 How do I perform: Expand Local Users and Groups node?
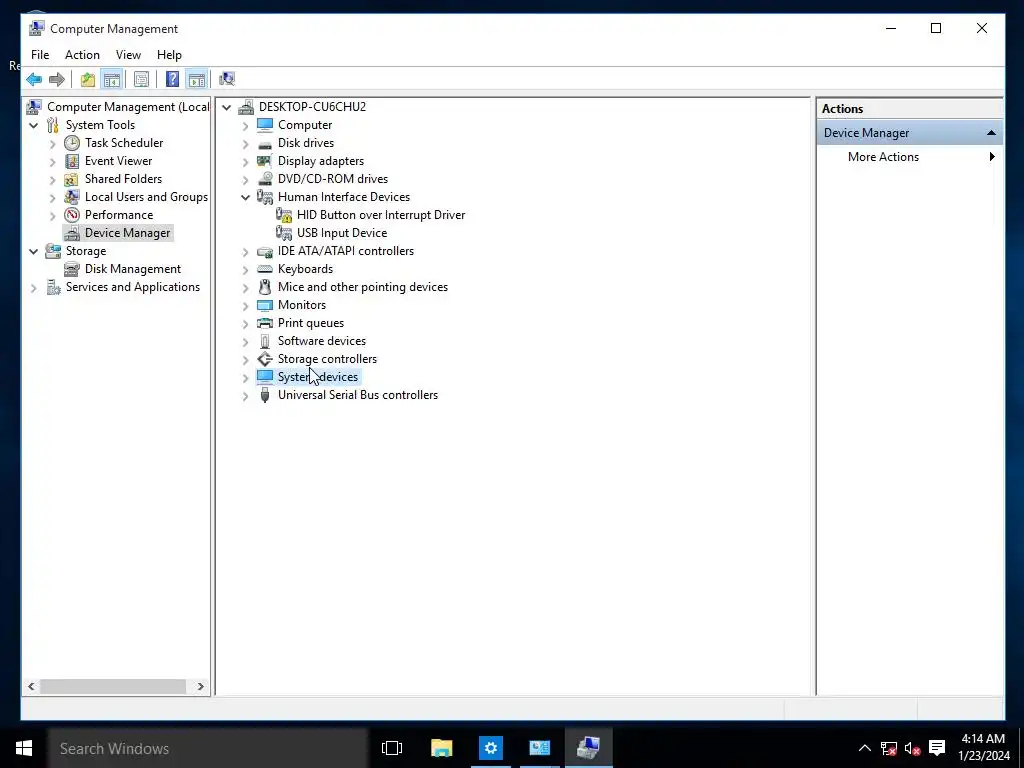[x=52, y=197]
